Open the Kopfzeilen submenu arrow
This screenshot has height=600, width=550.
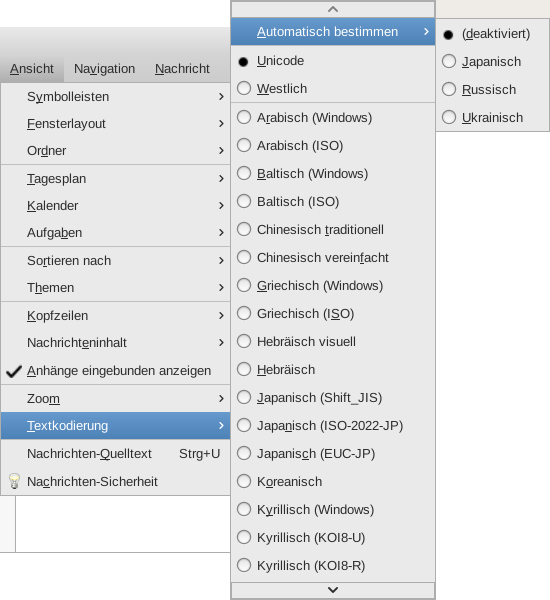pos(221,316)
